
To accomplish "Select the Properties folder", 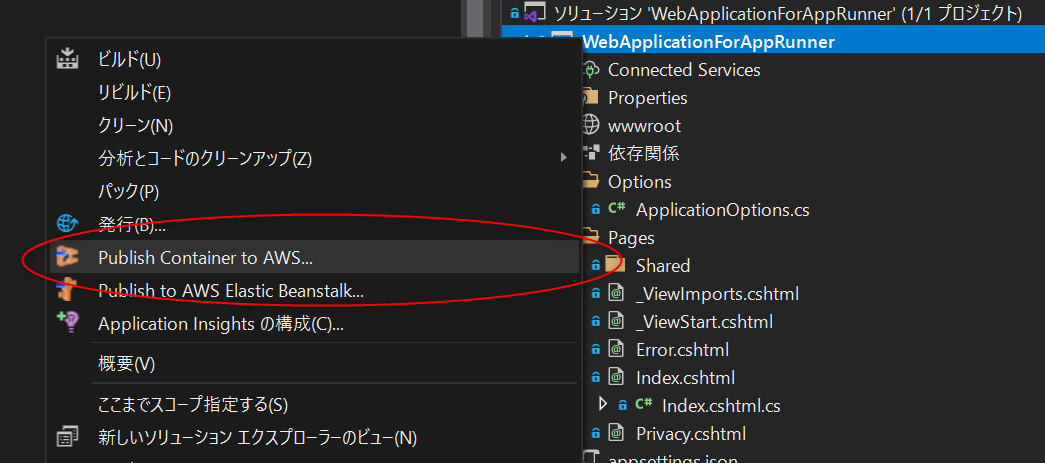I will pos(647,98).
